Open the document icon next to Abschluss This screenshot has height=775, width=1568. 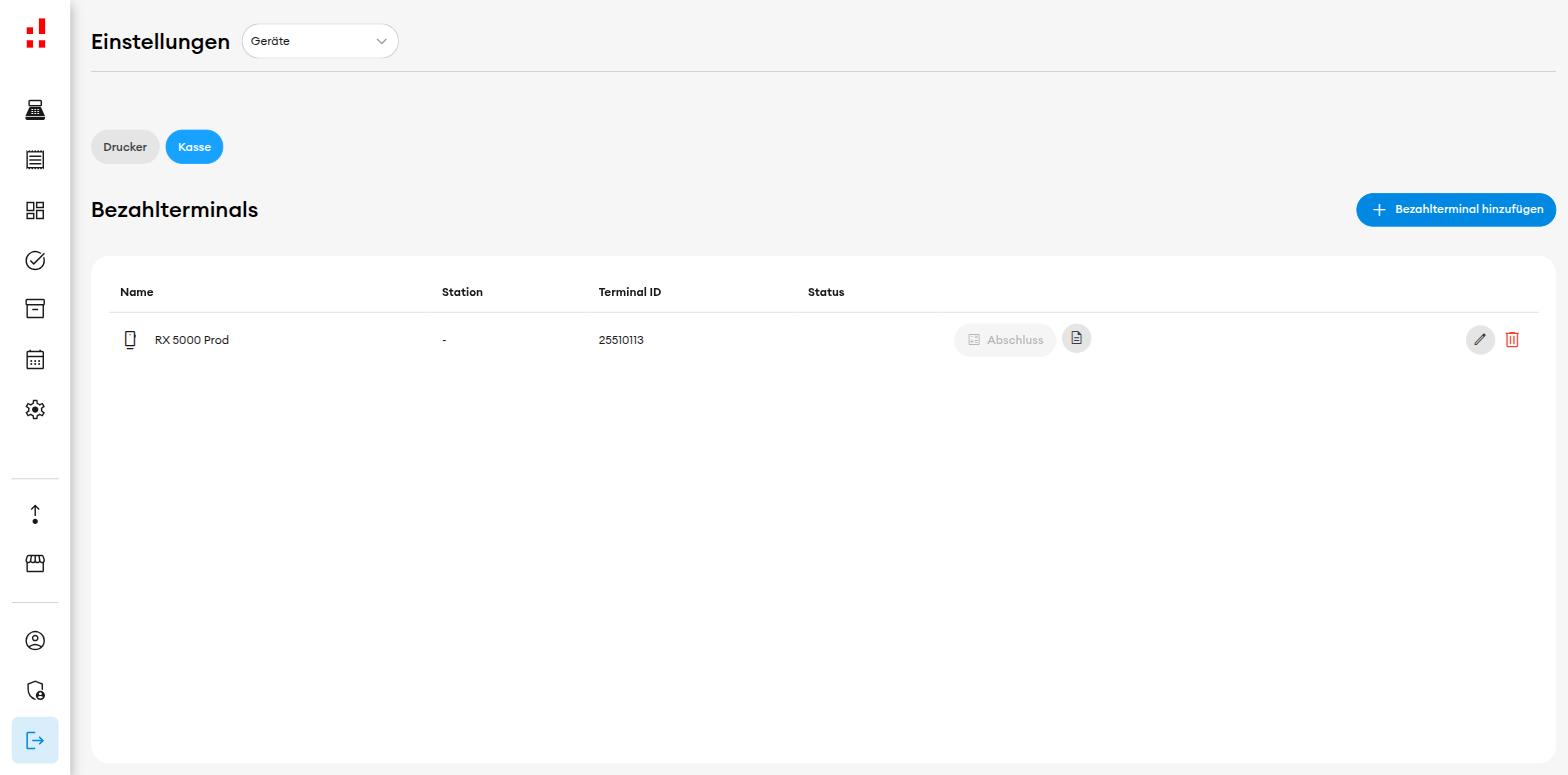[x=1076, y=338]
